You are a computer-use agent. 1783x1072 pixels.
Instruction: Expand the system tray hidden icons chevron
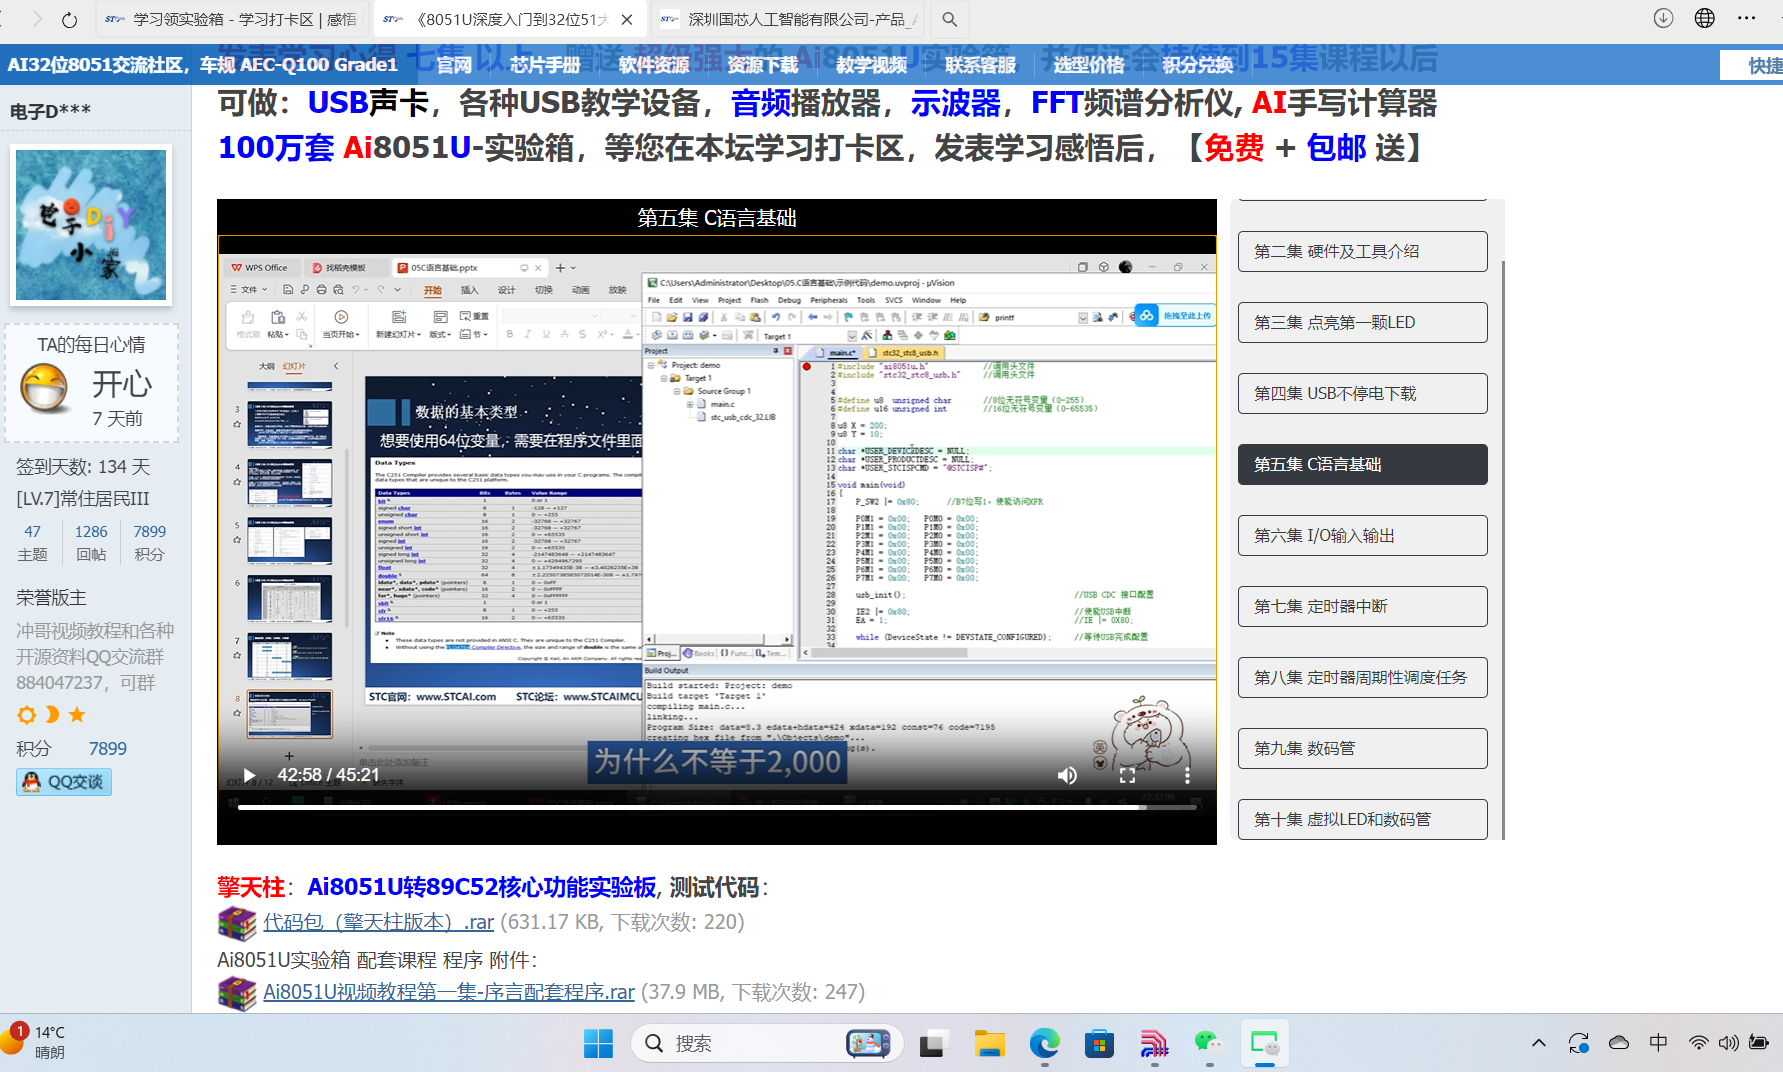click(1539, 1043)
